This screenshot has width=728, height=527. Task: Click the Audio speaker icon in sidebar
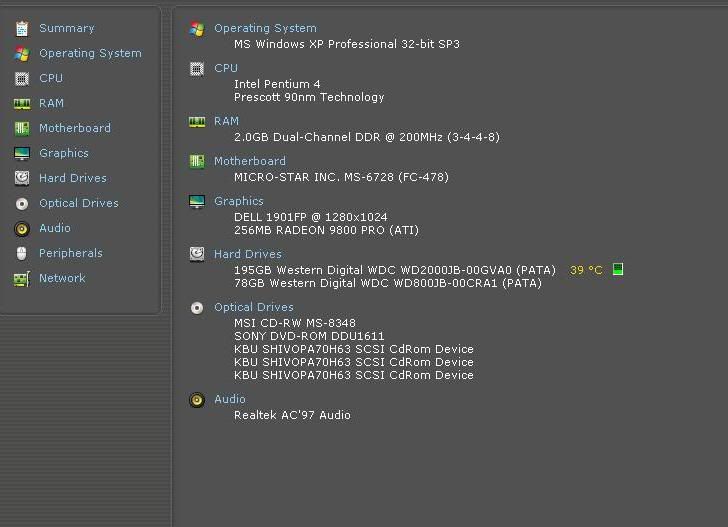click(x=21, y=228)
